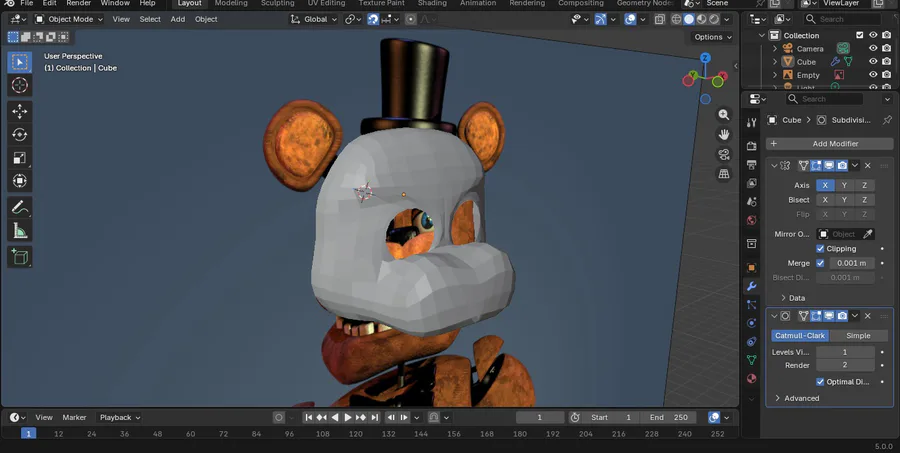Toggle the Clipping checkbox
The image size is (900, 453).
pos(820,249)
